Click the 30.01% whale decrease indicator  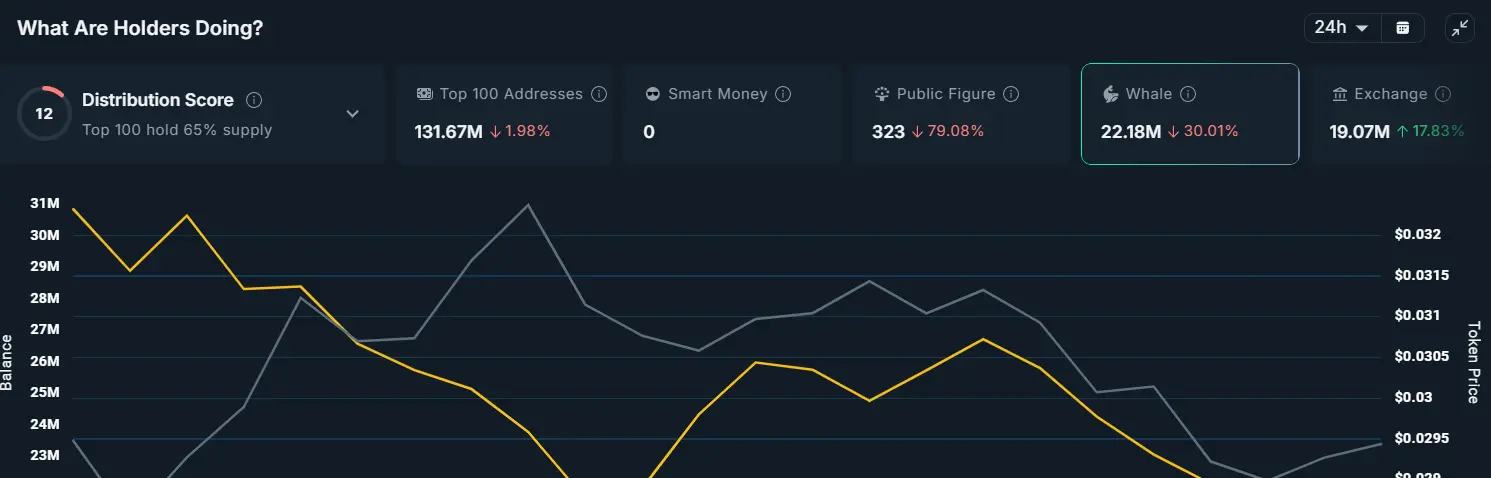pos(1203,131)
